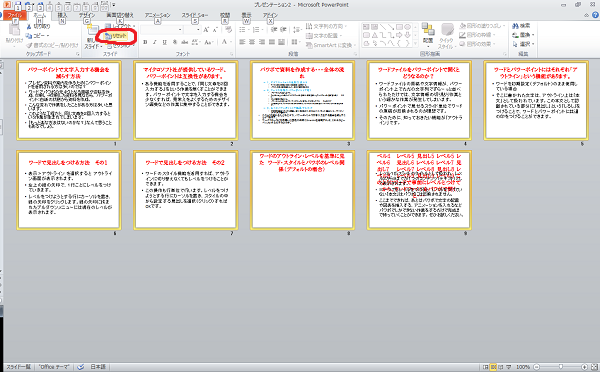
Task: Click 日本語 language in status bar
Action: [98, 367]
